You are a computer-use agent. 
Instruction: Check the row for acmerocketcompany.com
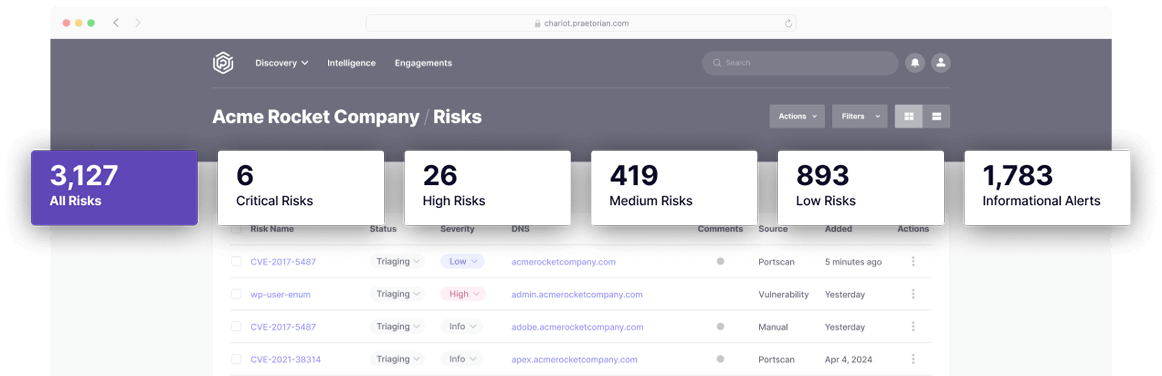pos(236,262)
